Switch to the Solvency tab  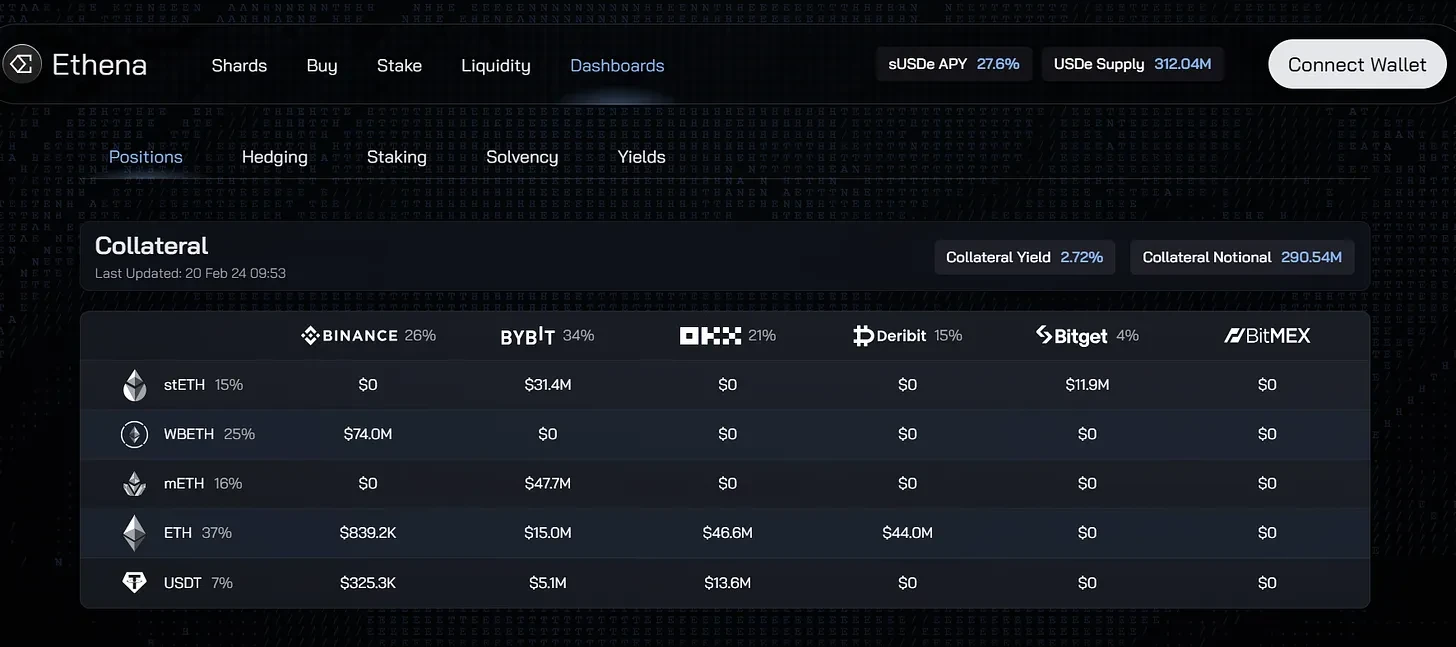pyautogui.click(x=522, y=157)
